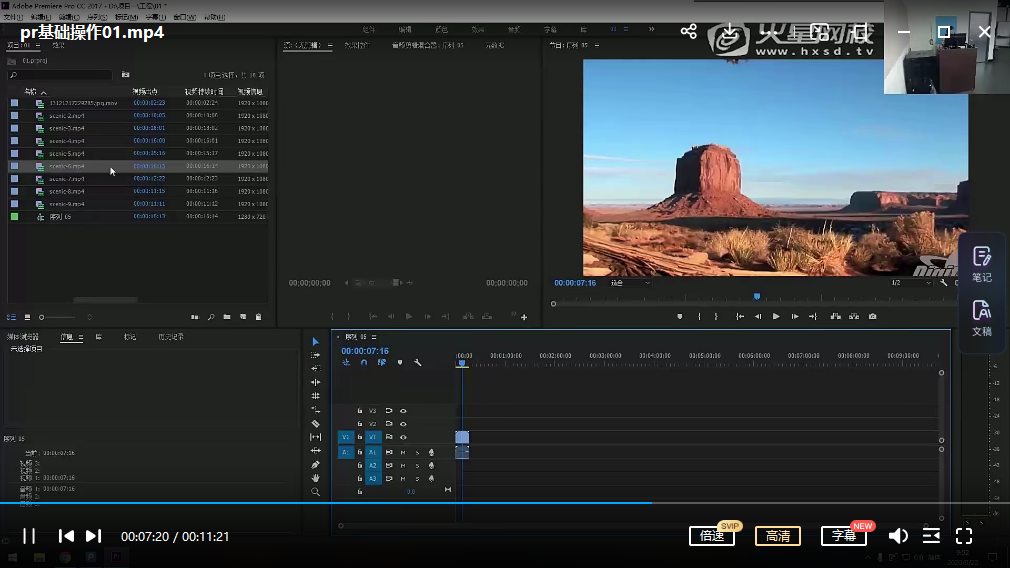Viewport: 1010px width, 568px height.
Task: Toggle V1 track output eye
Action: [403, 437]
